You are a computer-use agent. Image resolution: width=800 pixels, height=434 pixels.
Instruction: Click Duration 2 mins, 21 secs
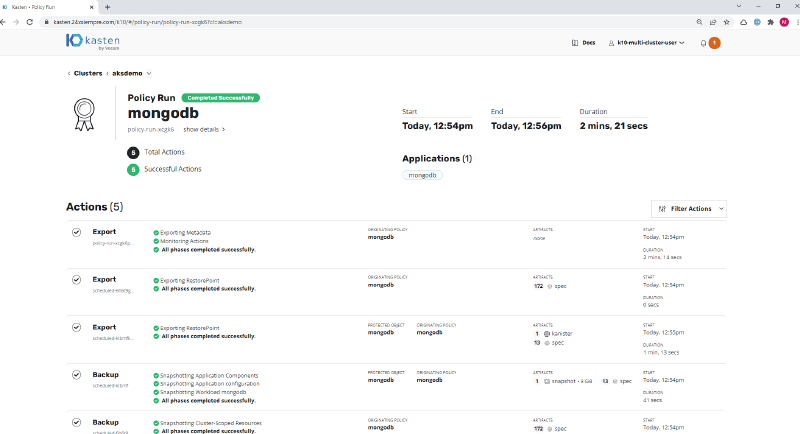[x=613, y=126]
